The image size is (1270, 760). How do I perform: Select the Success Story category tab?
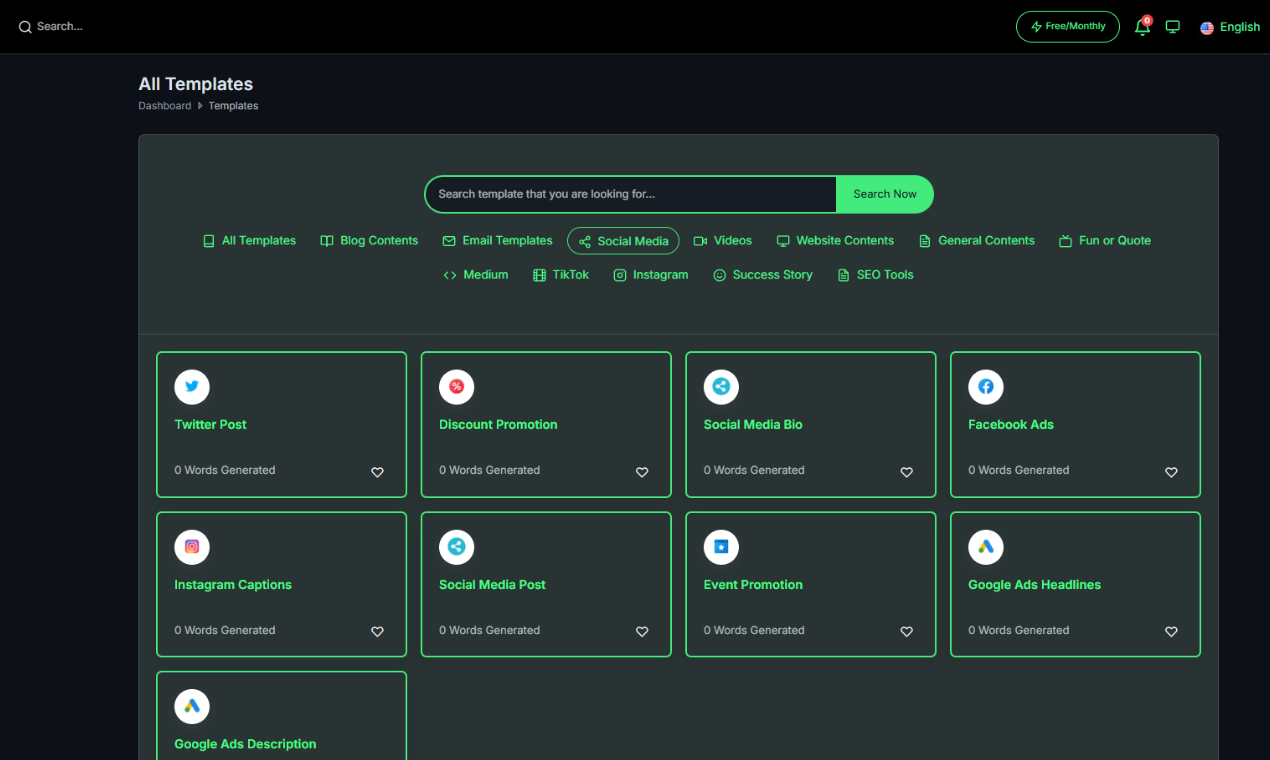(x=762, y=275)
